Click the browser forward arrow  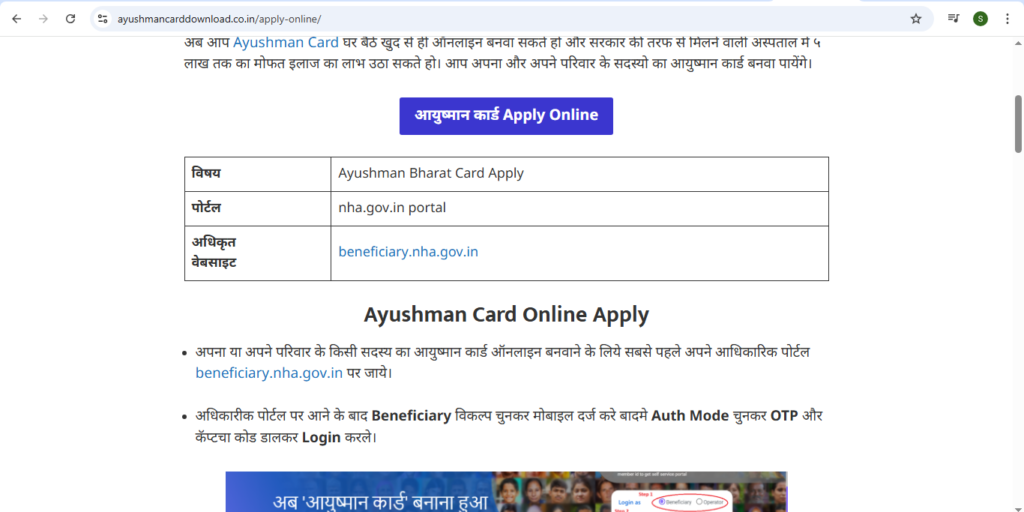click(43, 19)
